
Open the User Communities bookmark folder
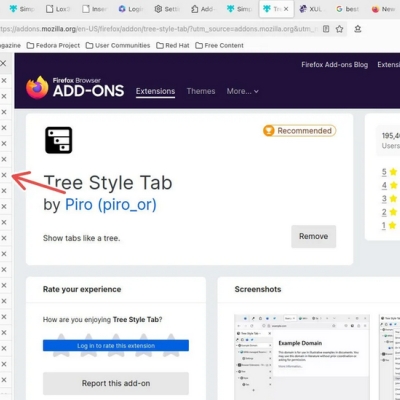(118, 45)
